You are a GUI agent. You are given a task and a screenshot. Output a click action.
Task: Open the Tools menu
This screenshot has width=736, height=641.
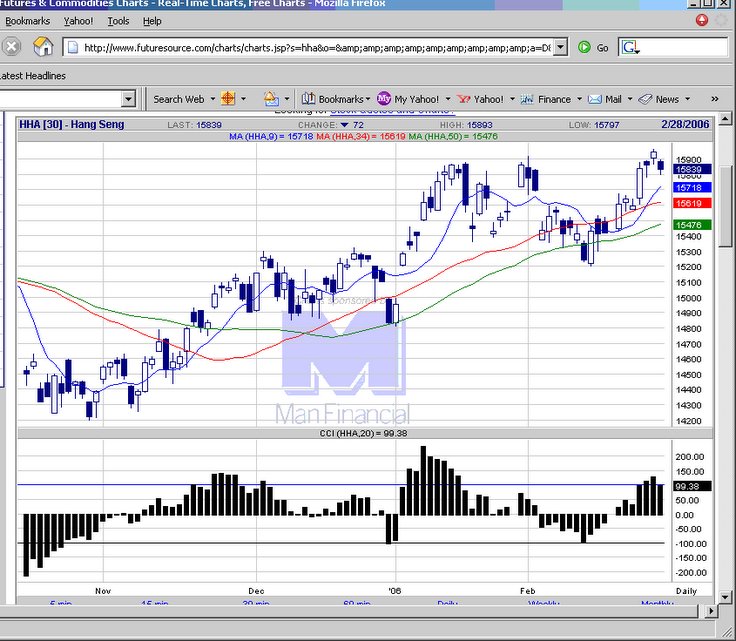coord(118,21)
